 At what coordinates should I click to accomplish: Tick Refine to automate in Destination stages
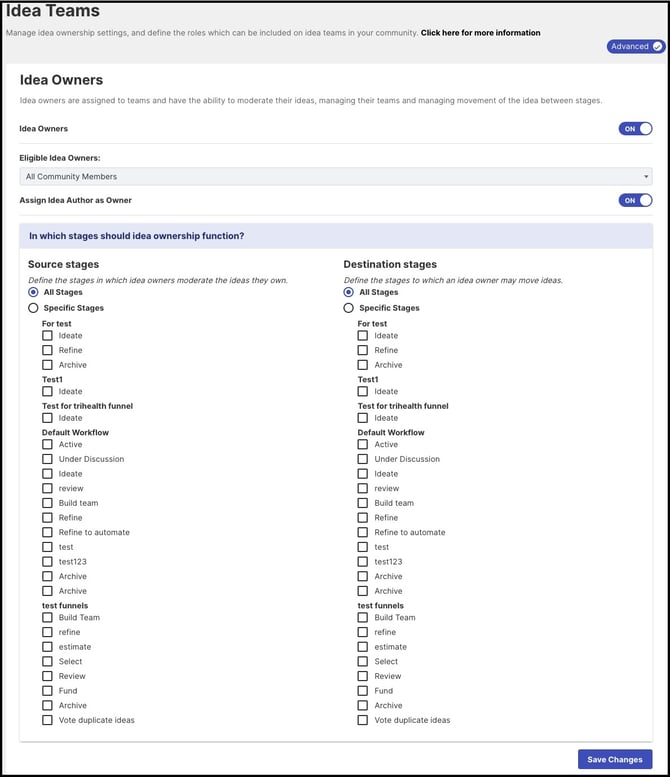(363, 532)
